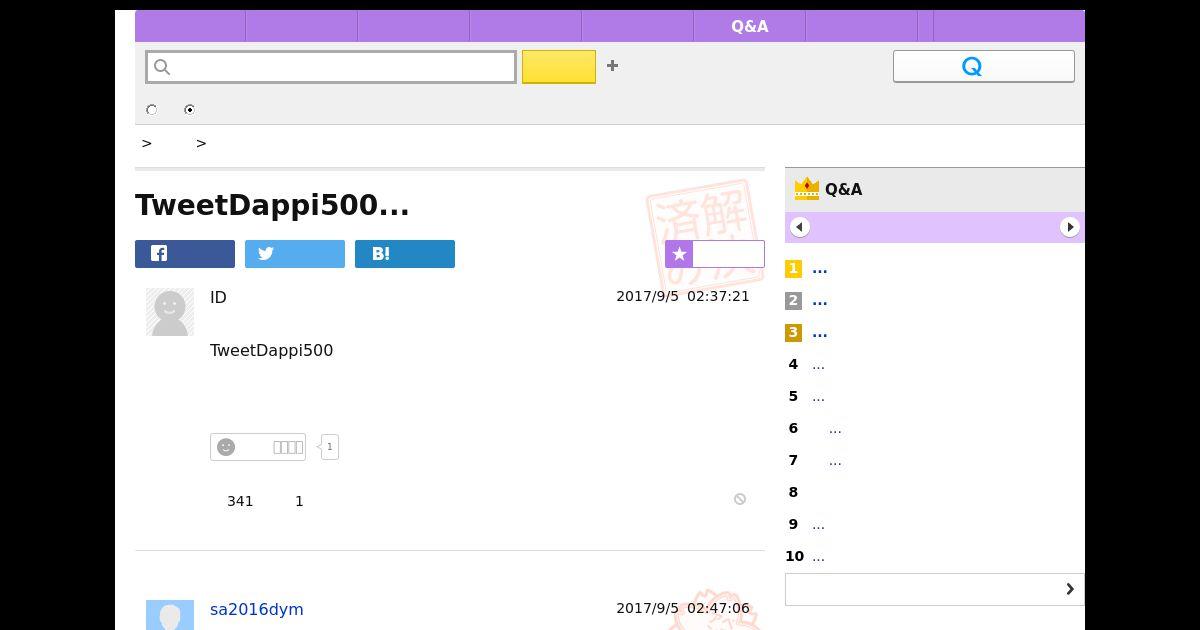This screenshot has width=1200, height=630.
Task: Click the plus icon beside the yellow button
Action: coord(612,66)
